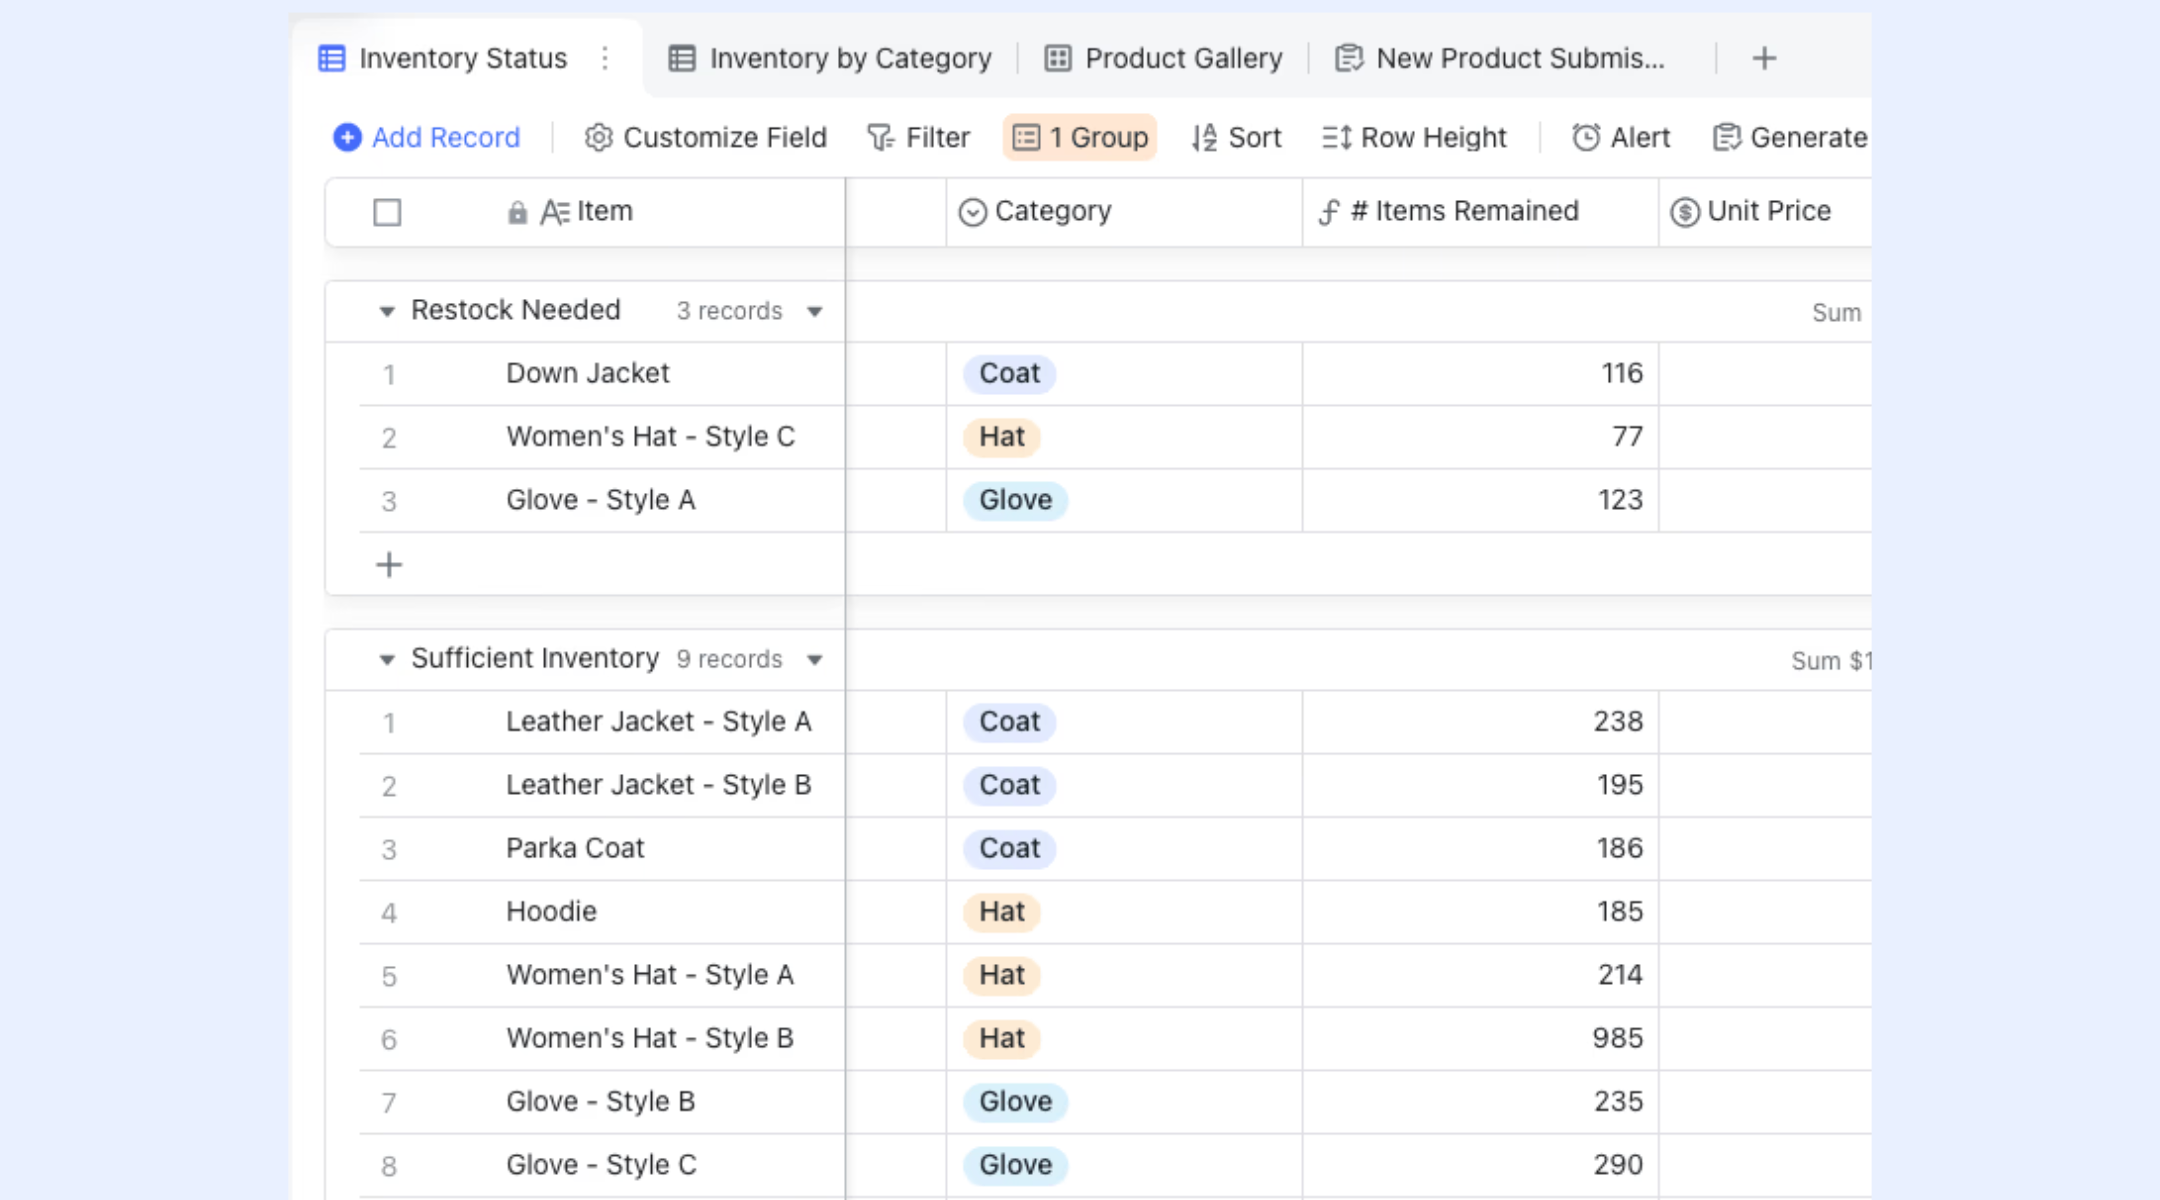Click Inventory by Category grid icon
This screenshot has height=1200, width=2160.
click(682, 58)
